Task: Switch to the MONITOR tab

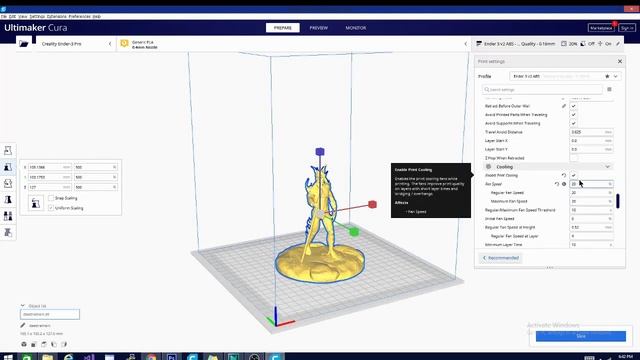Action: tap(356, 28)
